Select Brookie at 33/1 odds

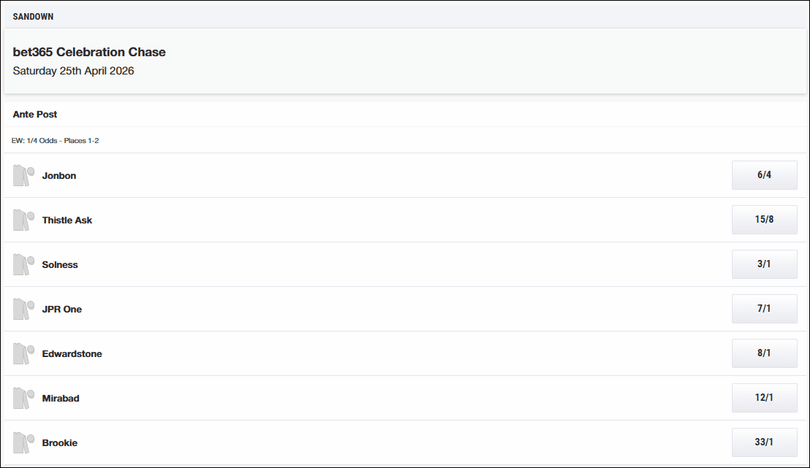764,442
